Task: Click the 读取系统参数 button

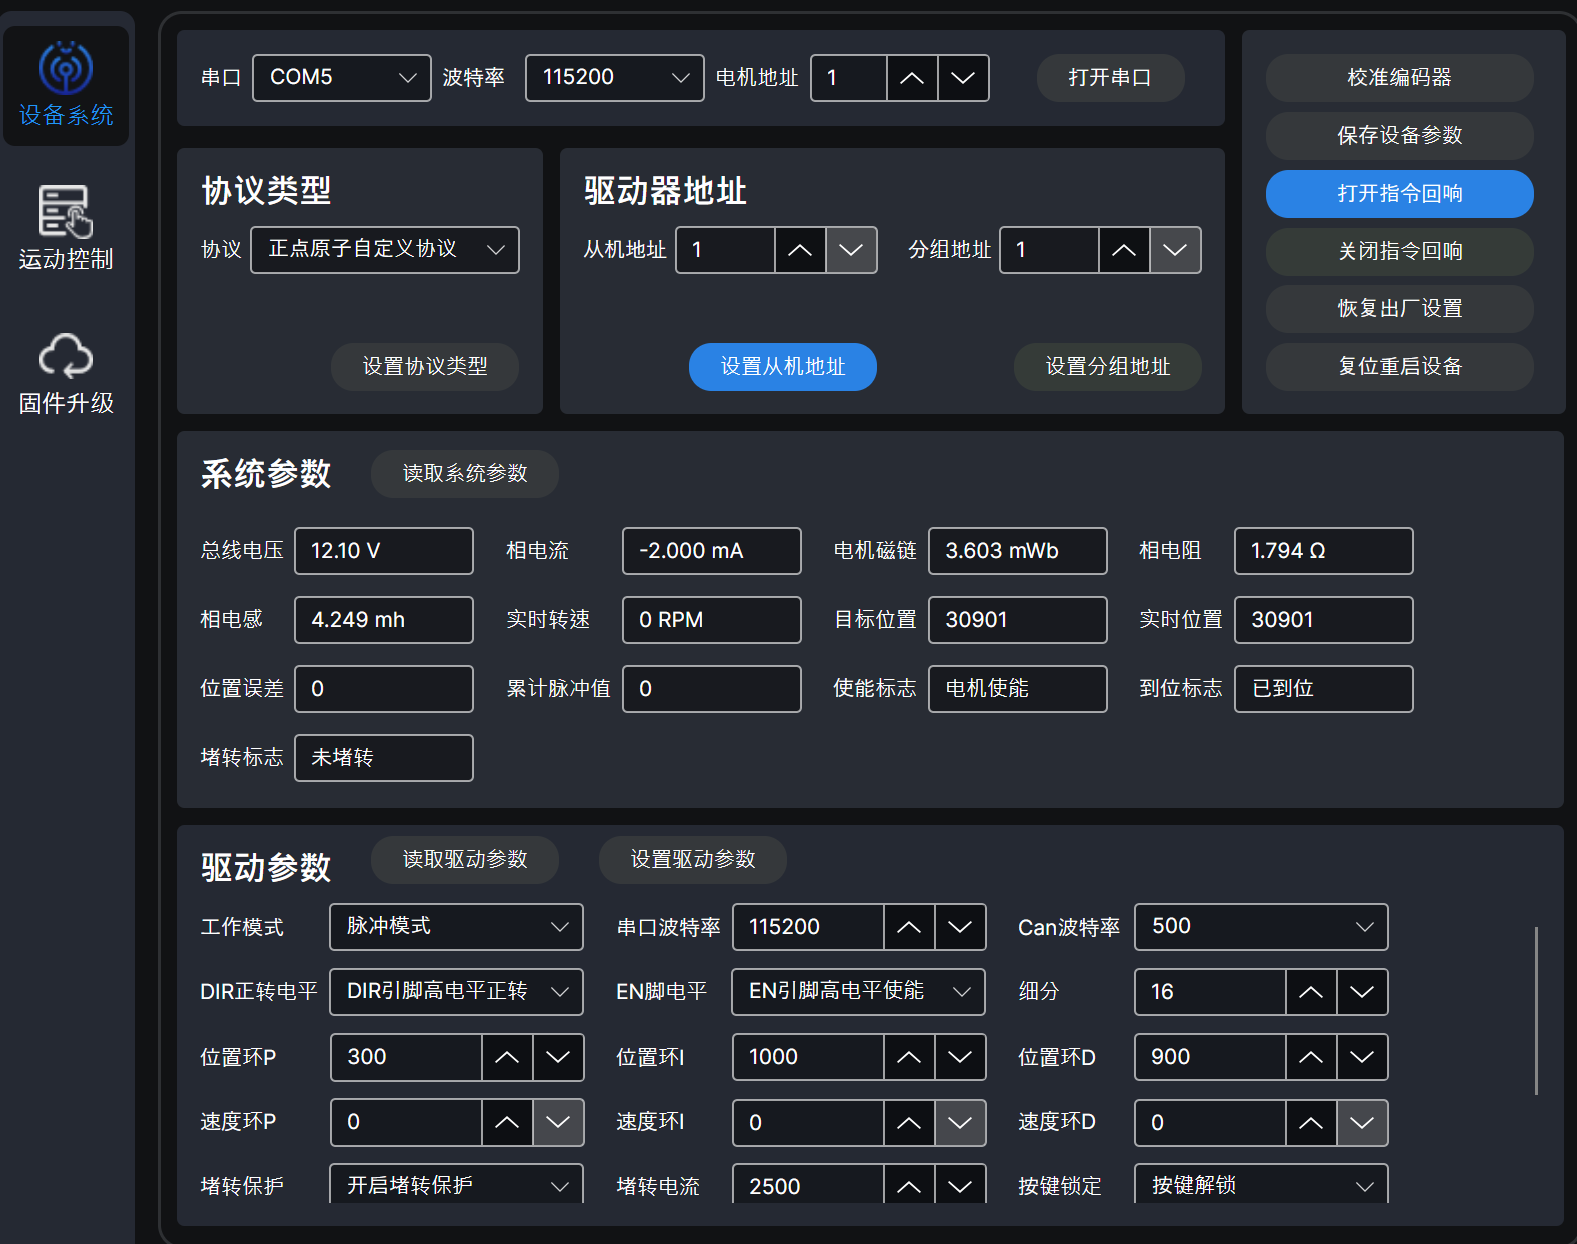Action: tap(465, 474)
